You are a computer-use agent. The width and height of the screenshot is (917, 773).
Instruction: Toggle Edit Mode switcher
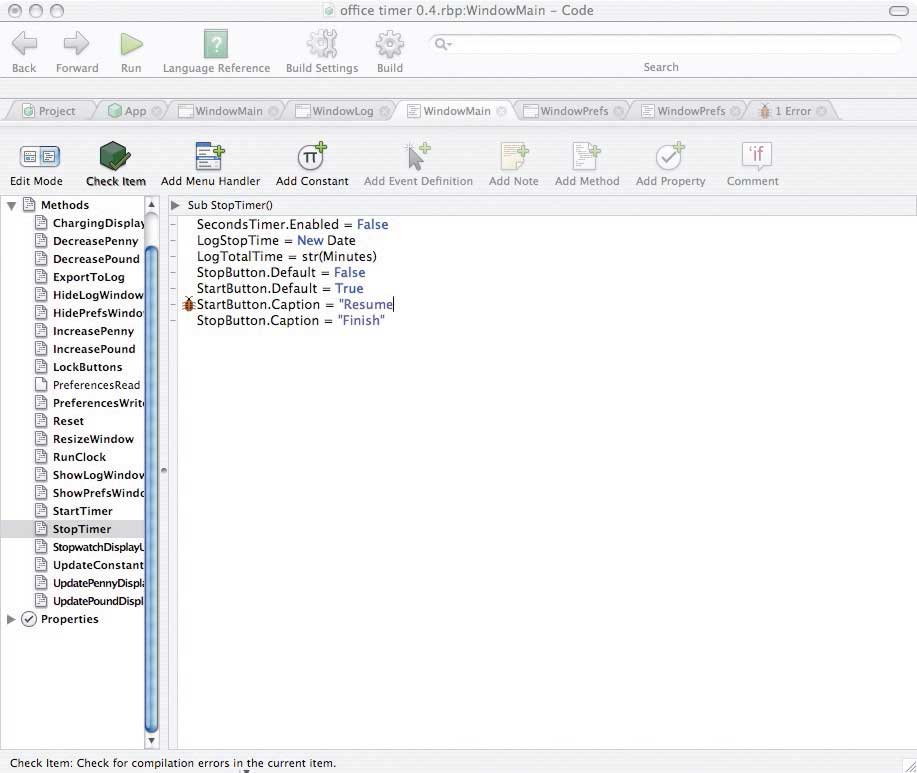(x=36, y=157)
